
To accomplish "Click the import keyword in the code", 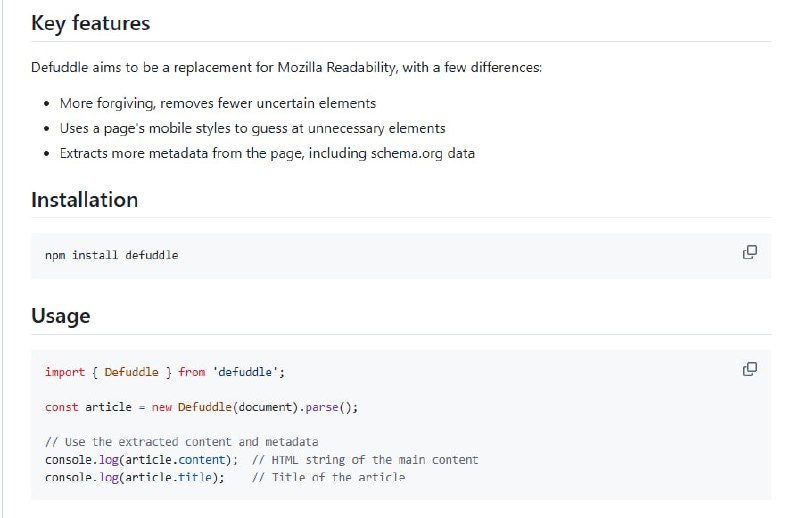I will (x=65, y=372).
